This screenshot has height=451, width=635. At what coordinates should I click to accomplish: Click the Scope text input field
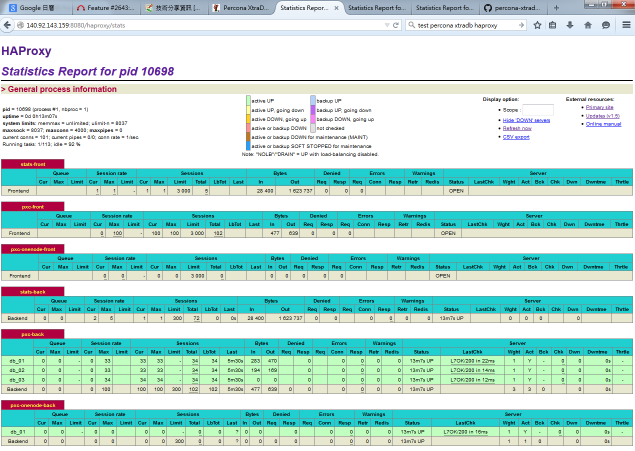(537, 110)
